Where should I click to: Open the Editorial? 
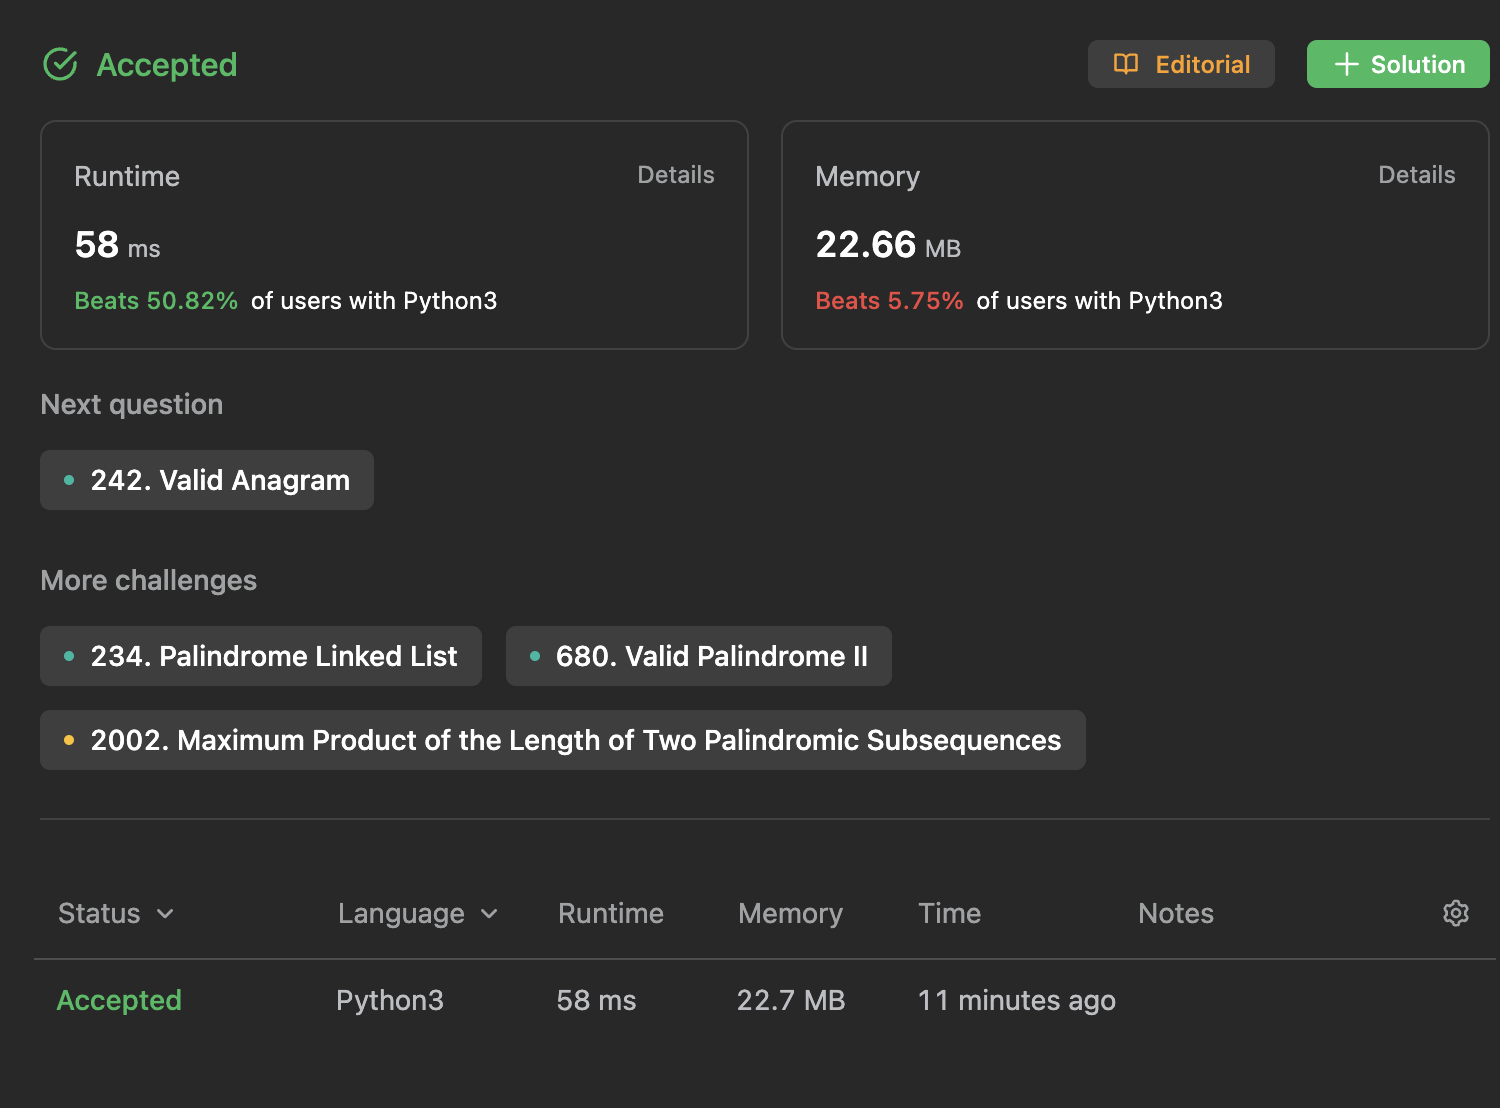tap(1181, 64)
